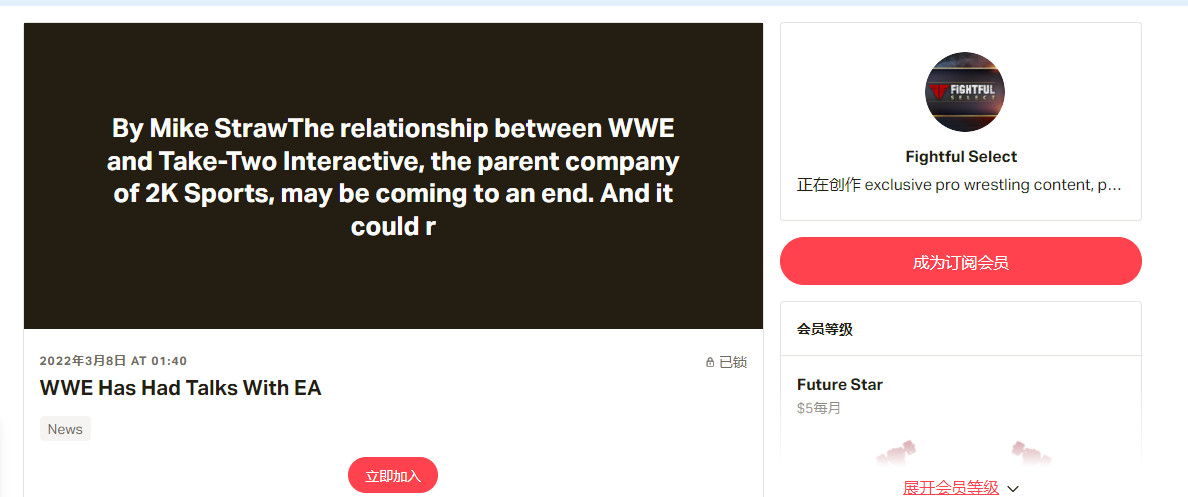This screenshot has height=497, width=1188.
Task: Click the 立即加入 join button
Action: [393, 475]
